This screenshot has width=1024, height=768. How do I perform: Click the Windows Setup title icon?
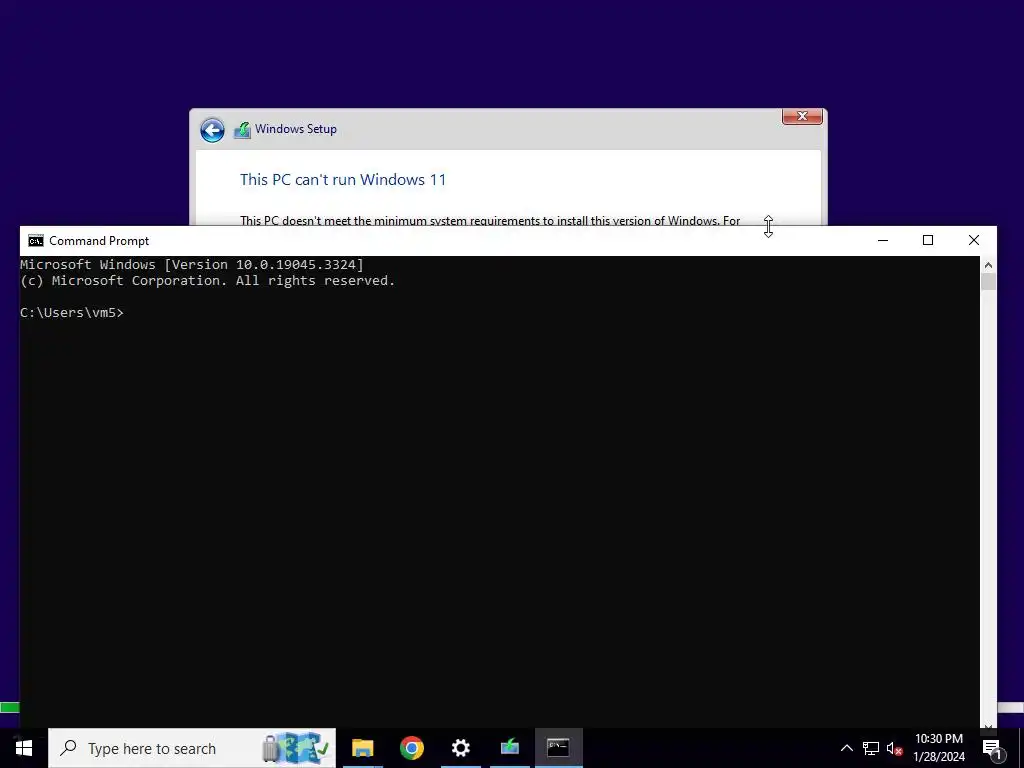pyautogui.click(x=242, y=130)
